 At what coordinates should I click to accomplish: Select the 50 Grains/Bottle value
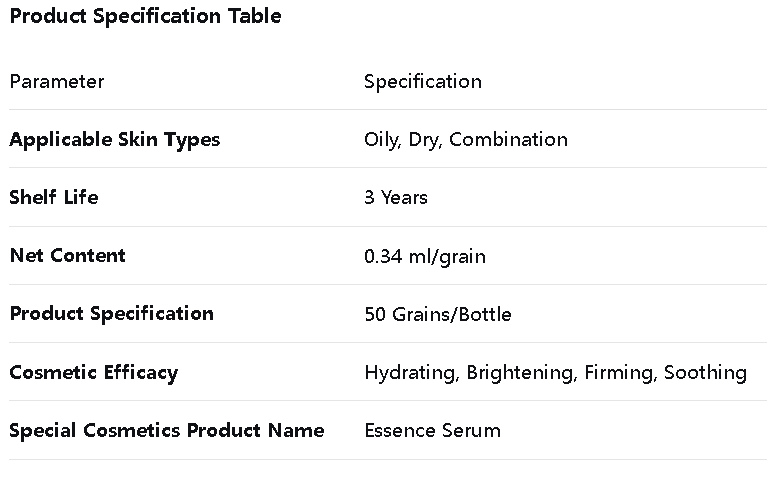pyautogui.click(x=437, y=314)
